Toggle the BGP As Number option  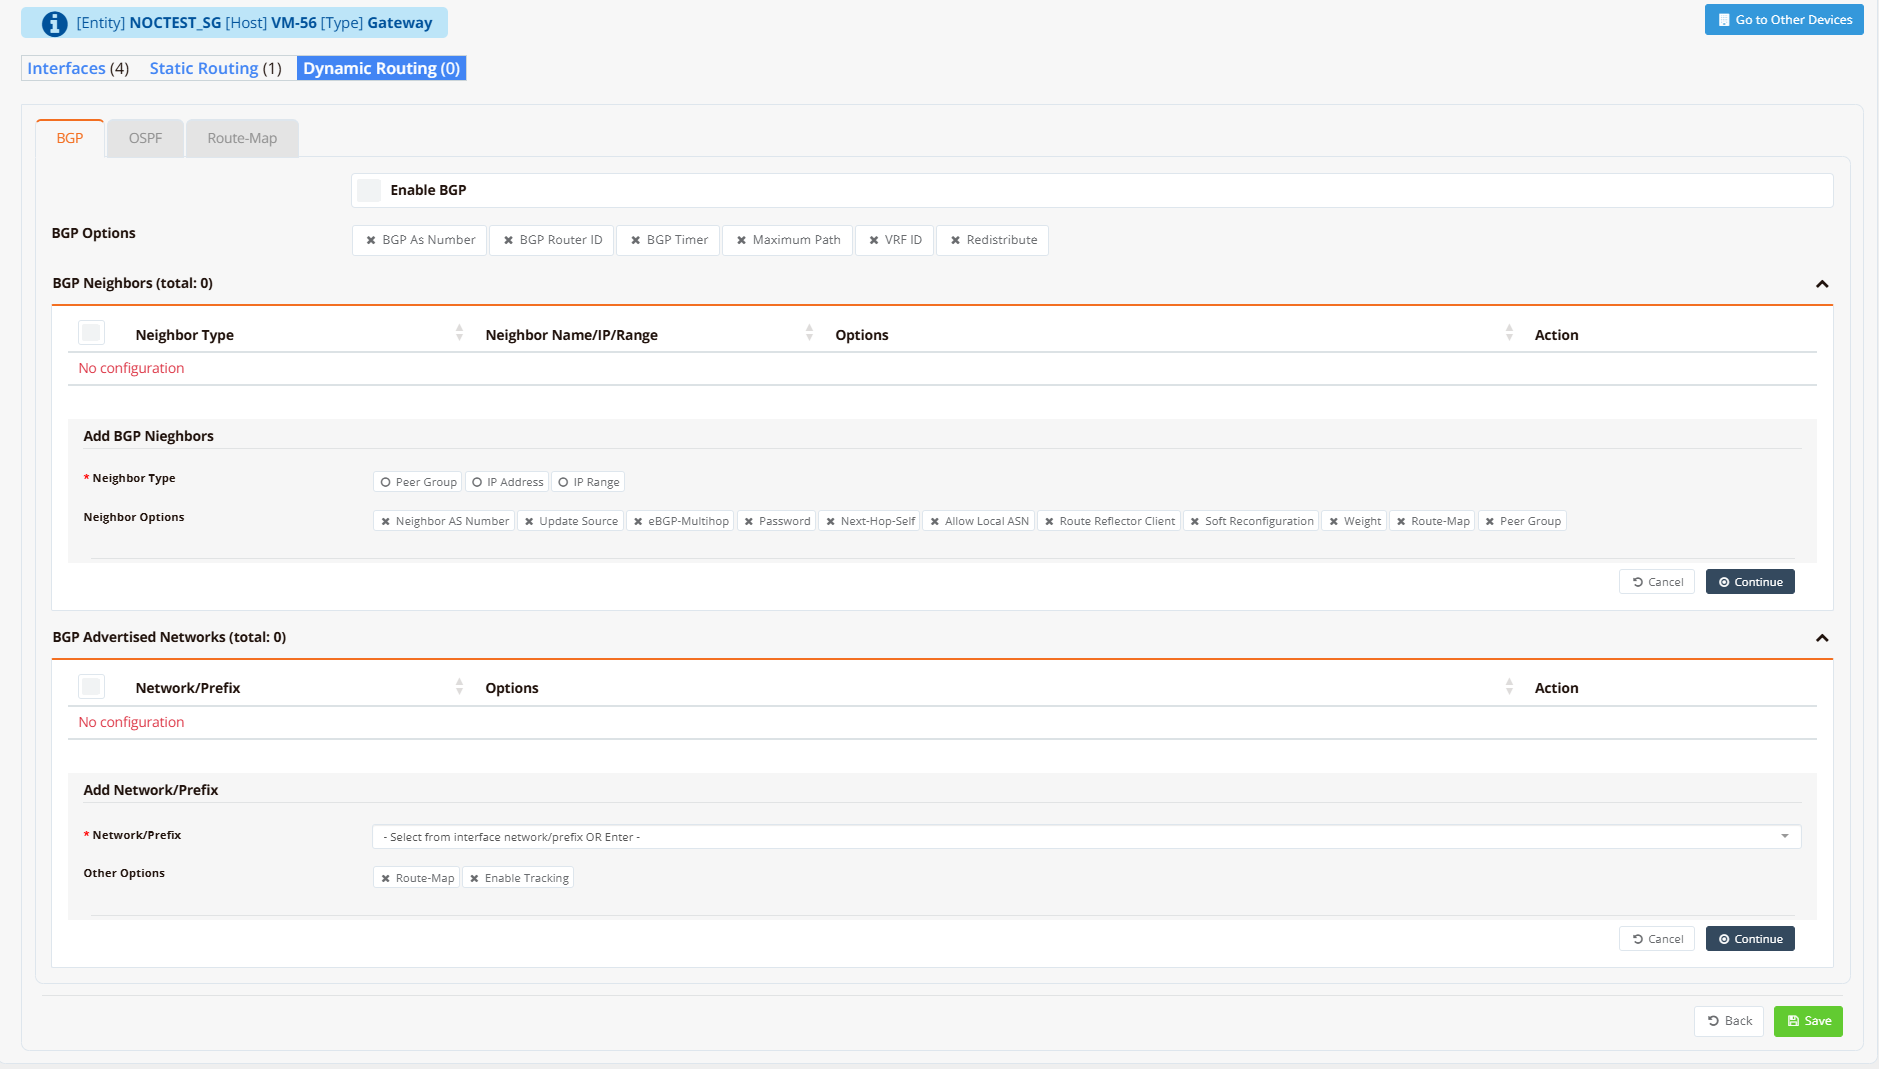tap(420, 240)
